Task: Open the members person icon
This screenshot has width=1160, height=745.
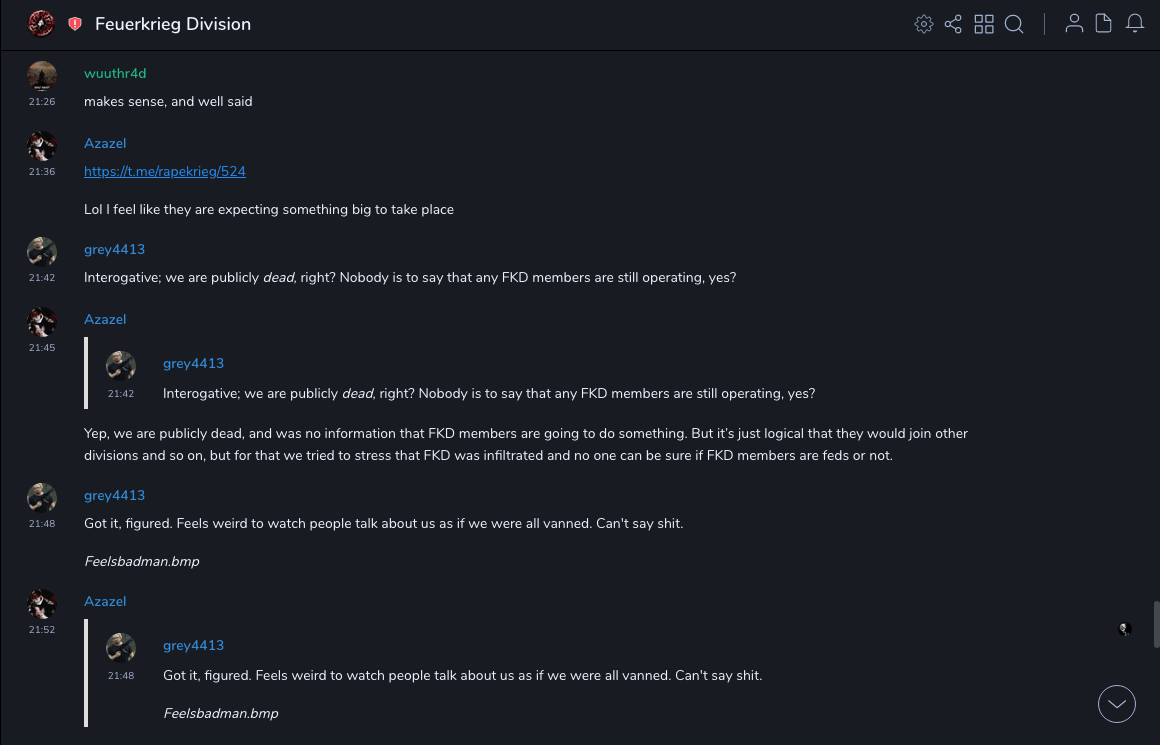Action: [1074, 24]
